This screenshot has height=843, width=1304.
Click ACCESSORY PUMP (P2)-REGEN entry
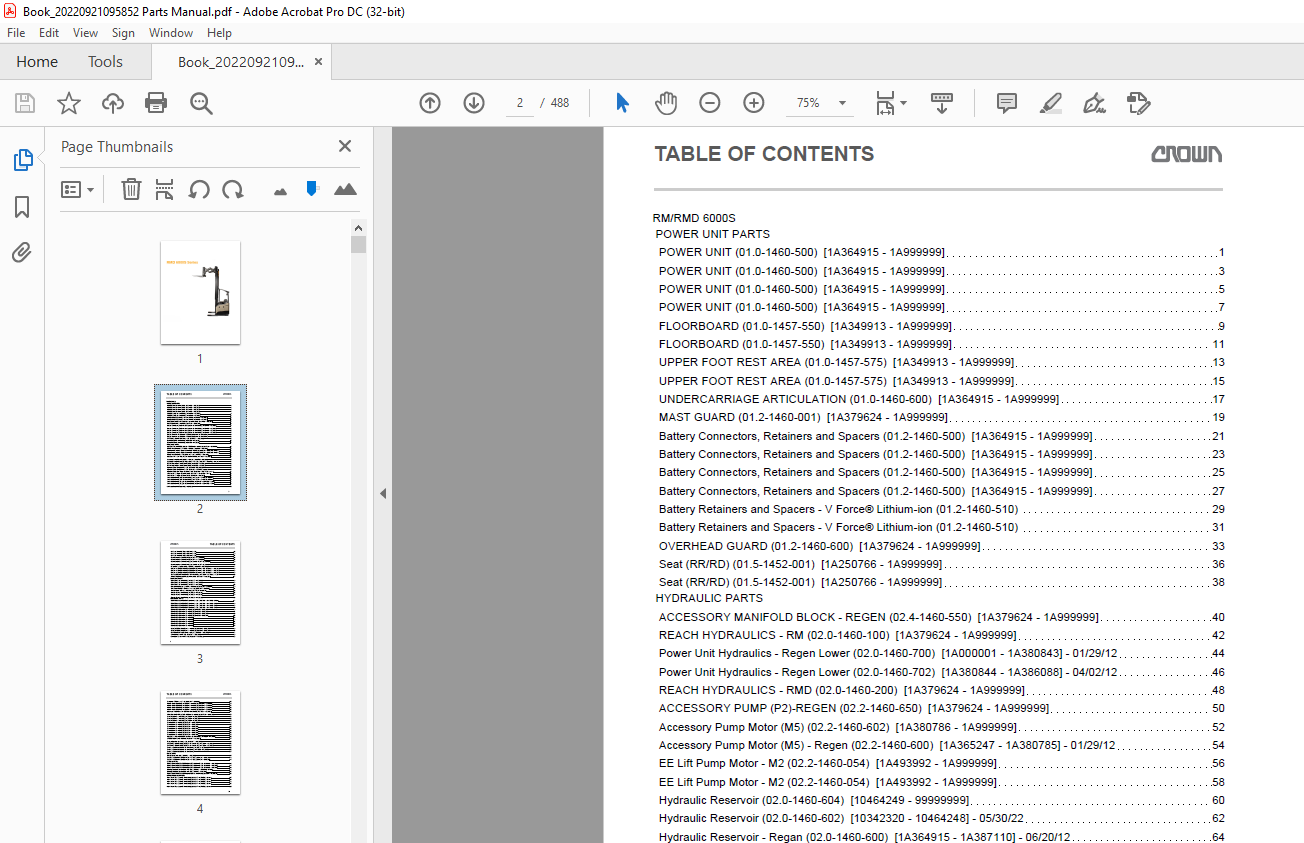[941, 708]
